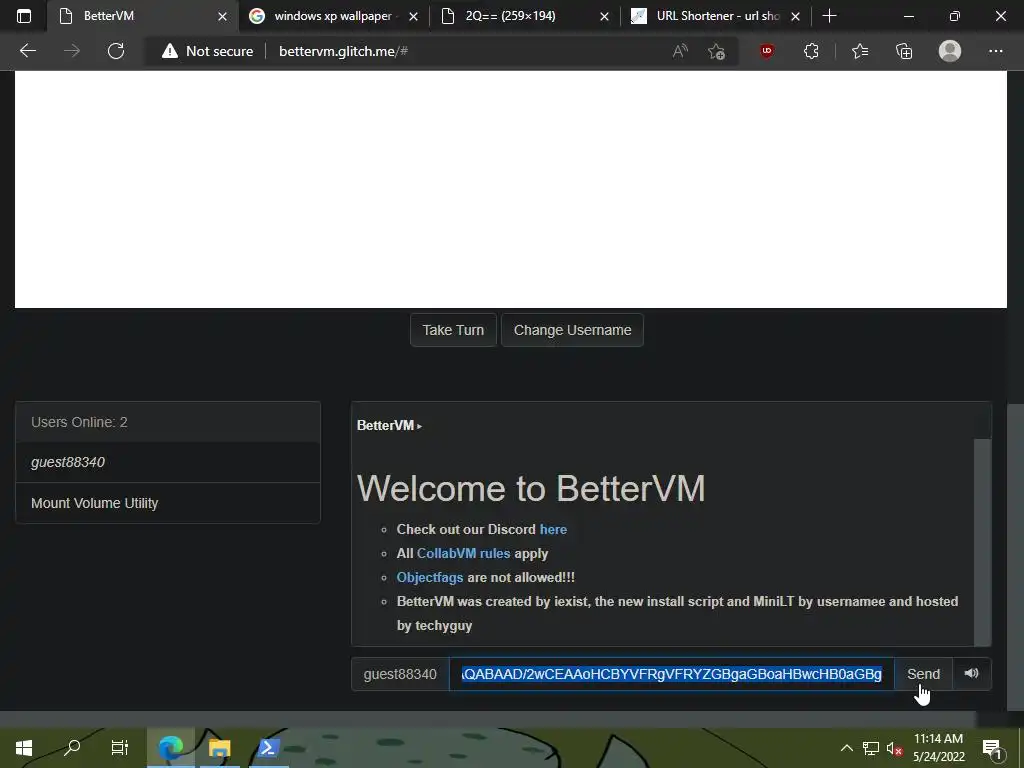Show hidden system tray icons
Viewport: 1024px width, 768px height.
846,748
